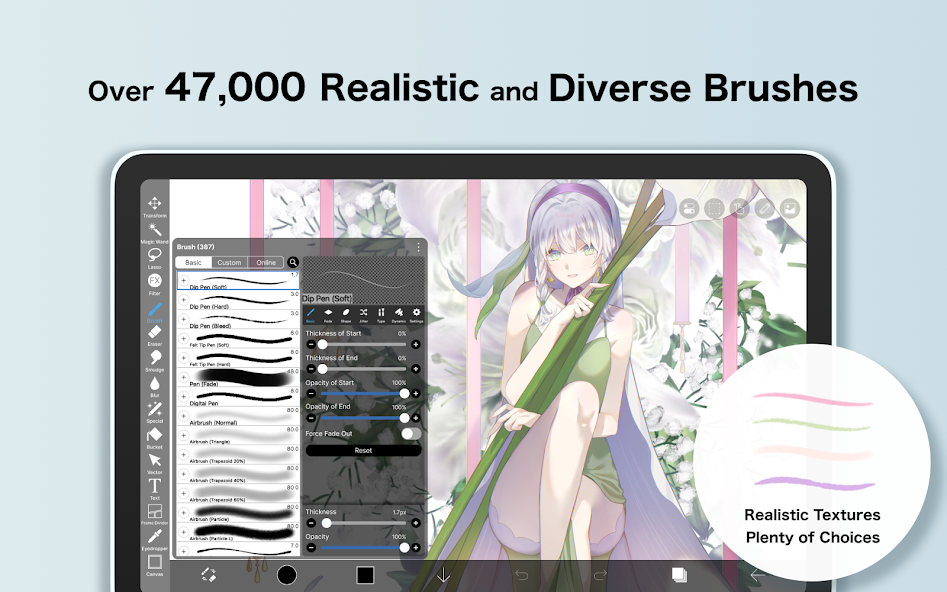Increase Thickness of End with plus button
Image resolution: width=947 pixels, height=592 pixels.
[416, 369]
